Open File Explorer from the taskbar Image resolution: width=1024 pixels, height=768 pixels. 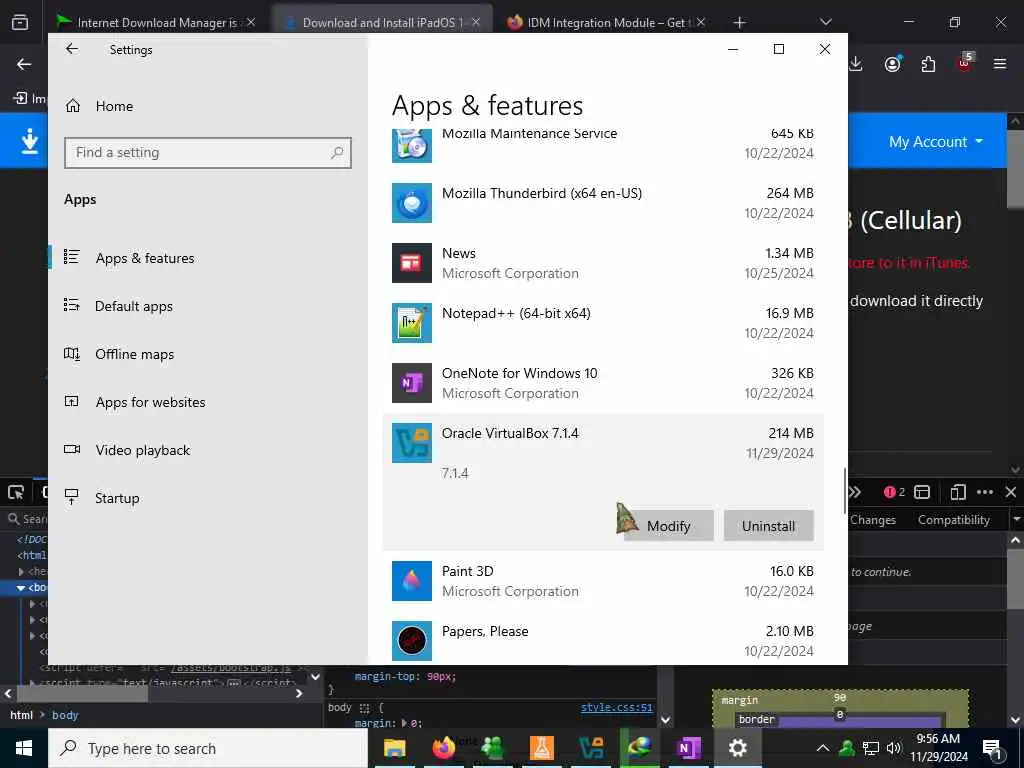tap(394, 748)
